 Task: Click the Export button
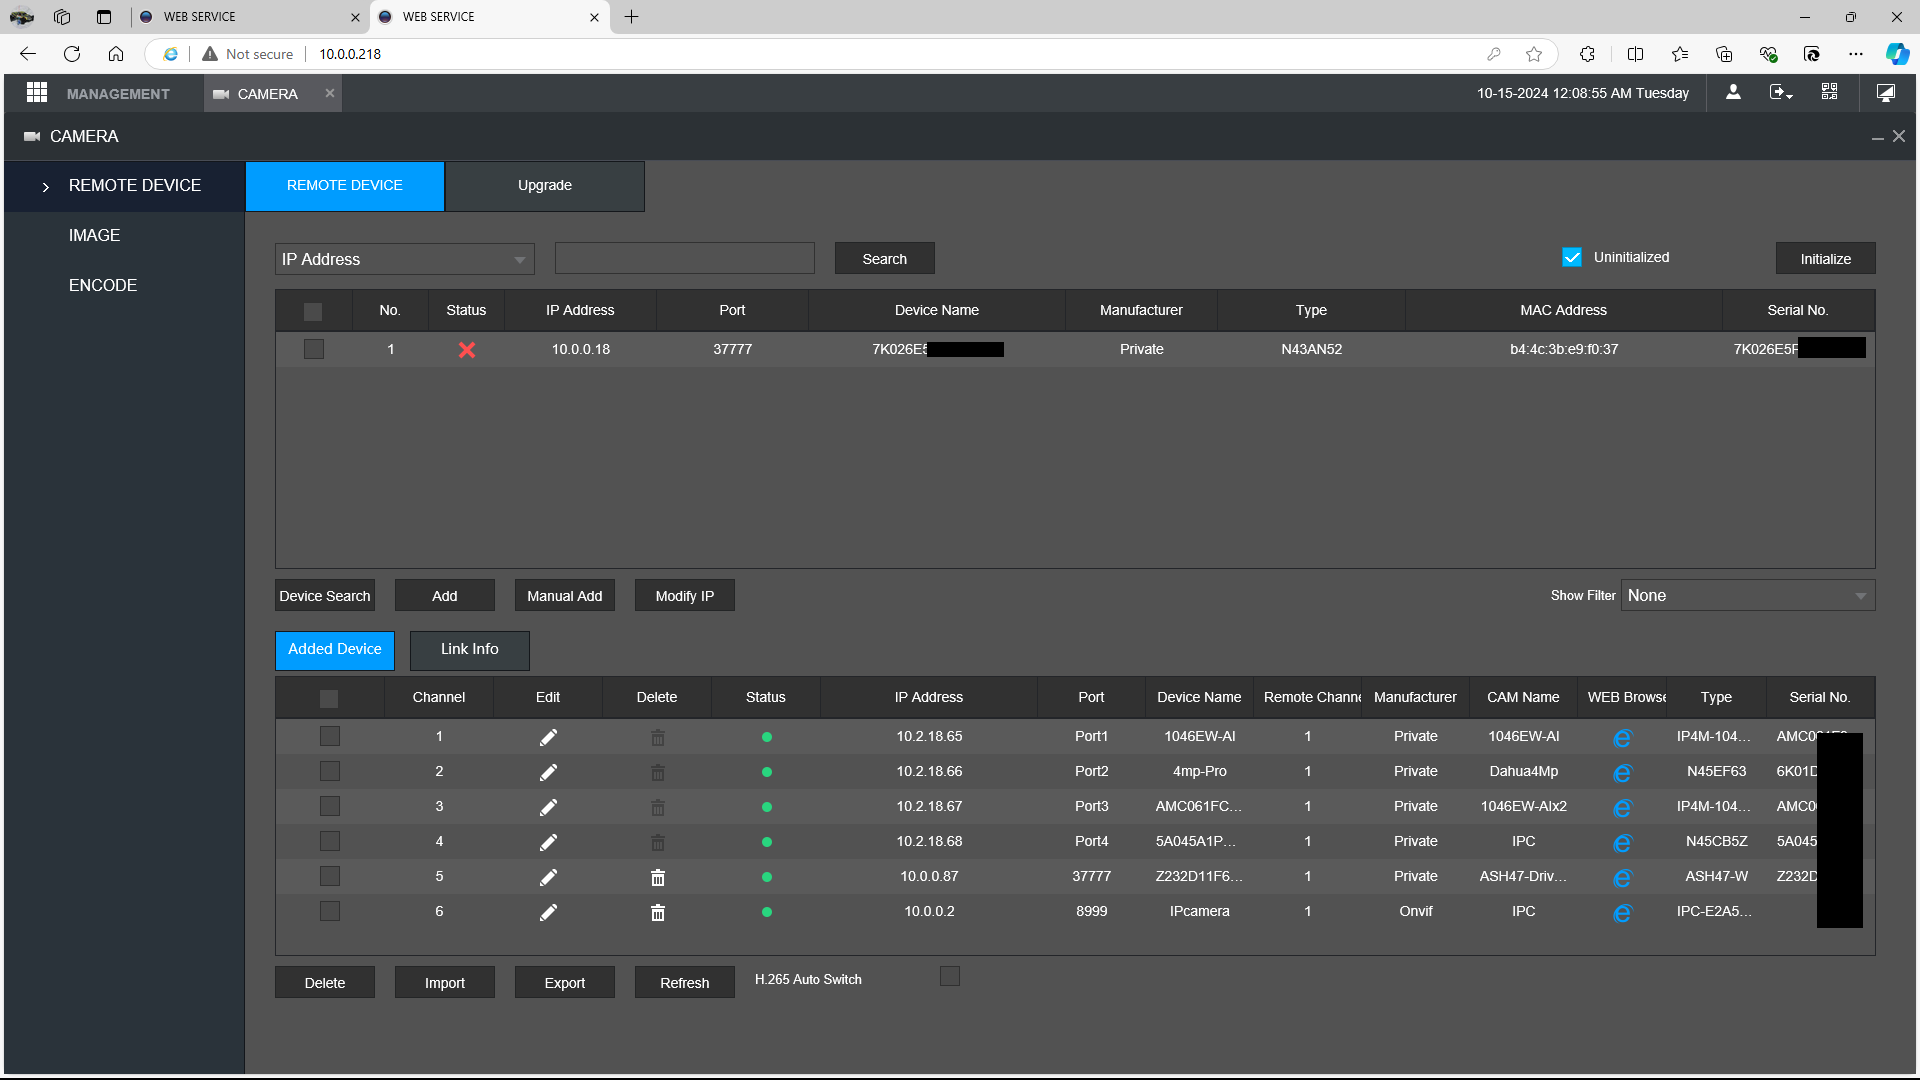coord(565,982)
